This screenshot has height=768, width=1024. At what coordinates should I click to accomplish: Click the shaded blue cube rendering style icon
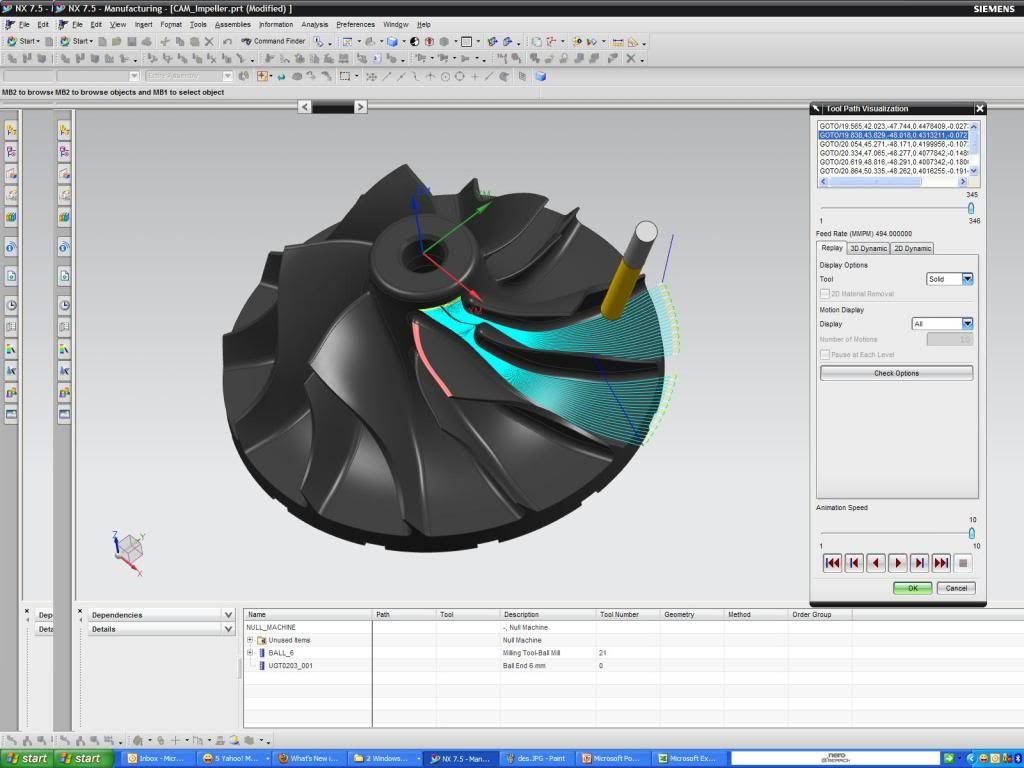click(x=392, y=42)
